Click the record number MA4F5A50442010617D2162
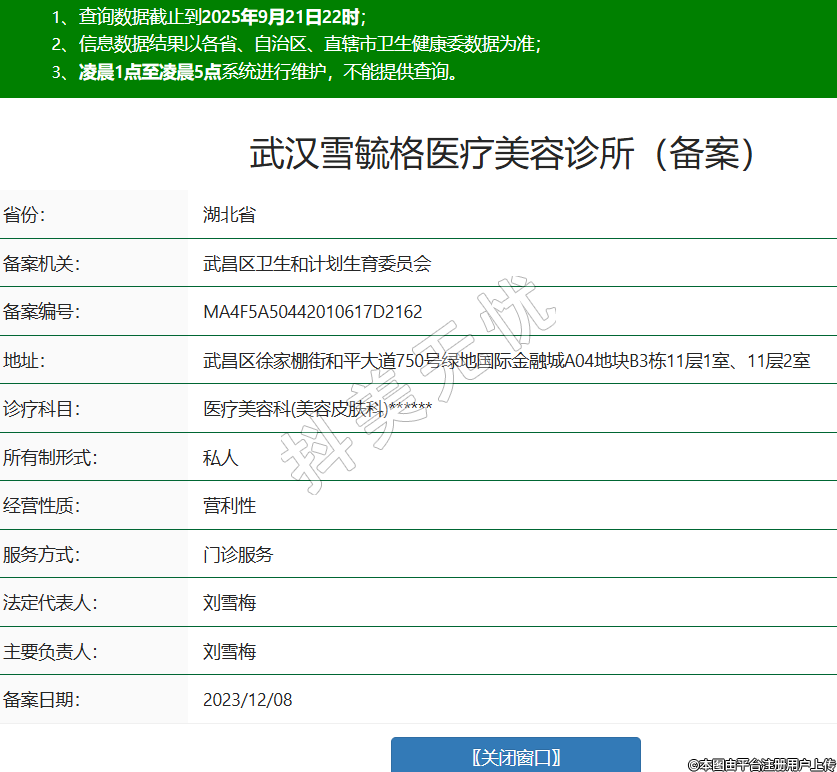Screen dimensions: 837x772 [x=312, y=312]
